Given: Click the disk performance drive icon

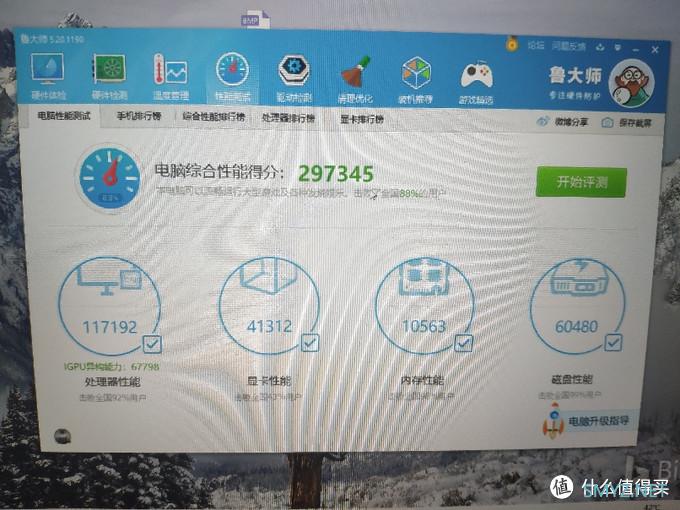Looking at the screenshot, I should coord(579,278).
